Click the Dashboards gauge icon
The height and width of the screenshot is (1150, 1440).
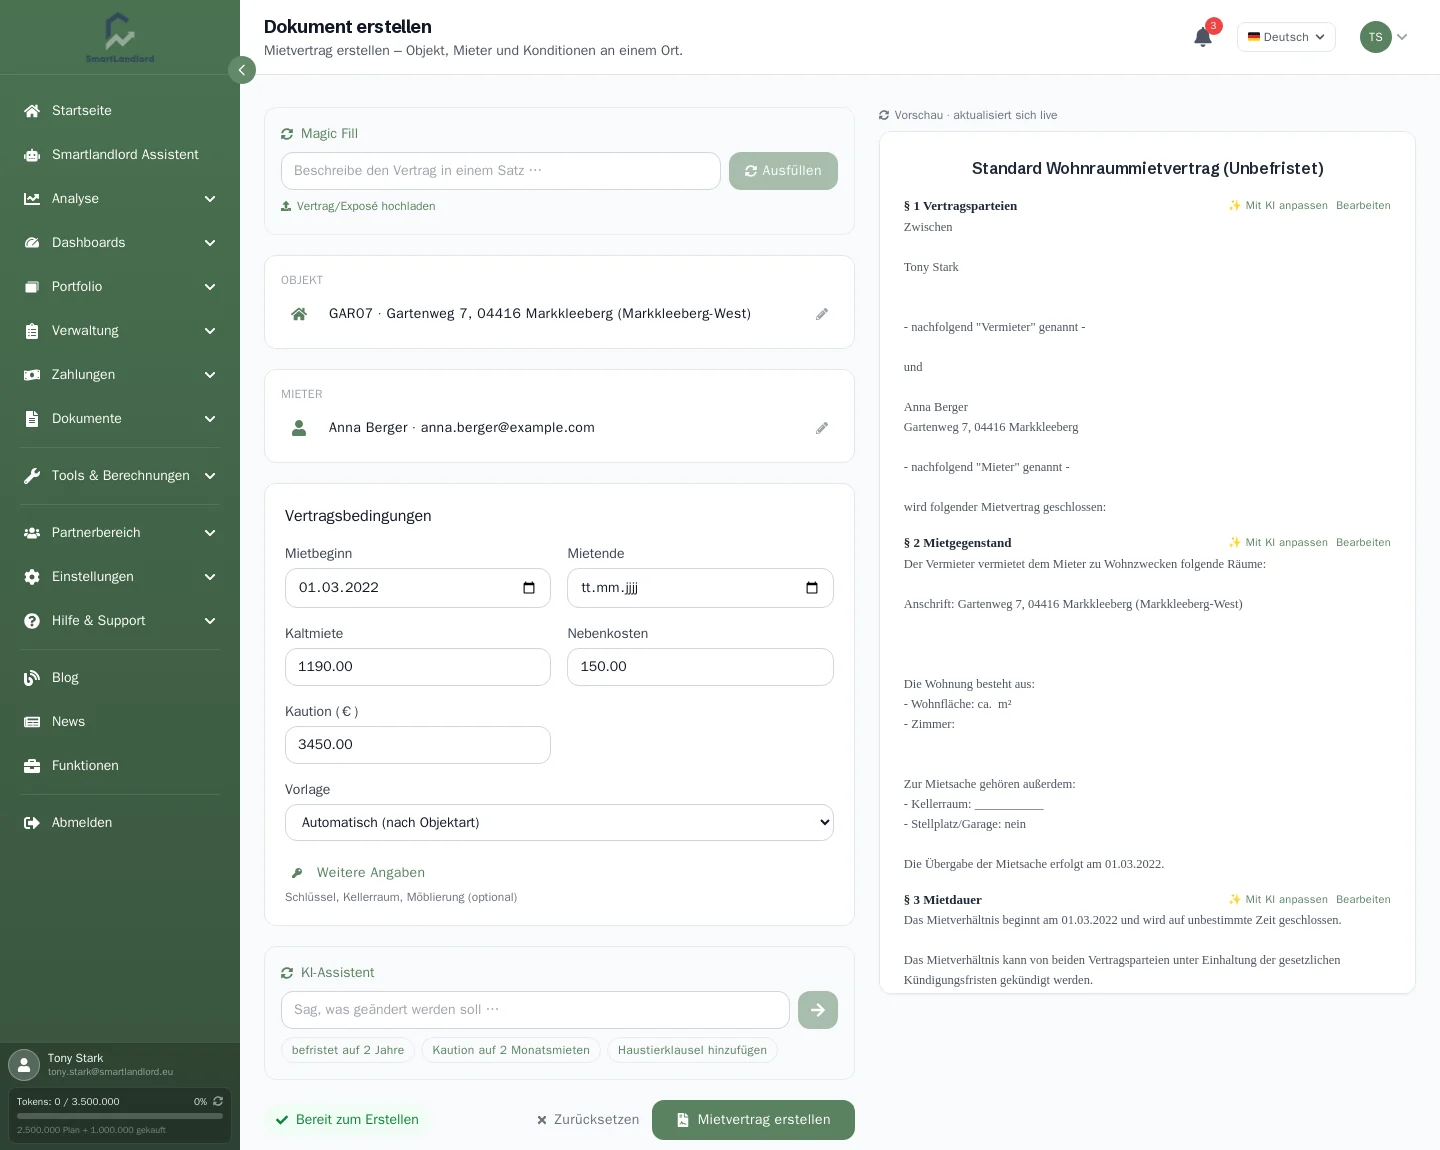[32, 243]
